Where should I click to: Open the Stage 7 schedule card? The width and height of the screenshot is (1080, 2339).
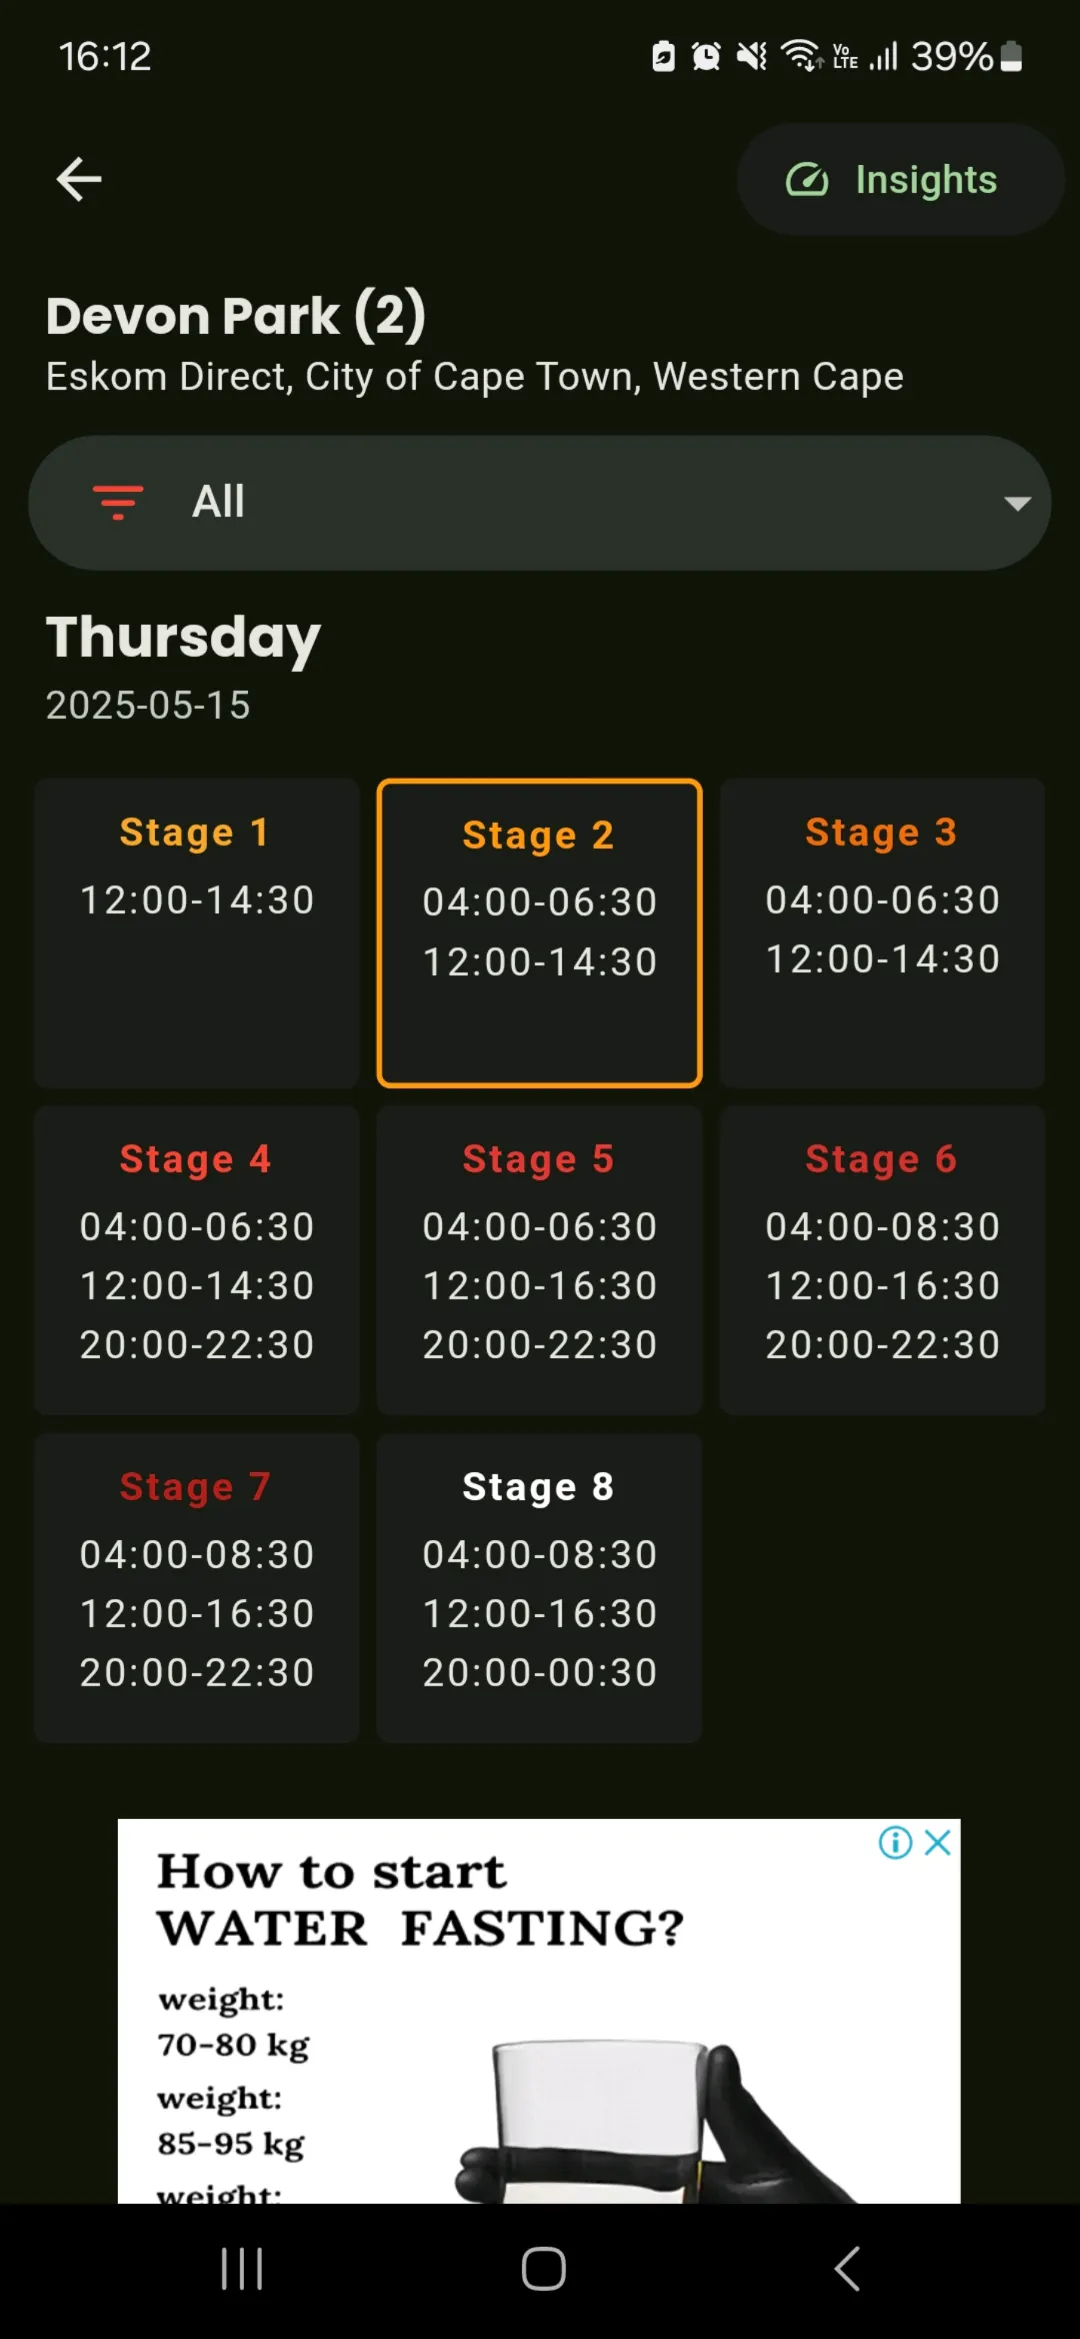click(197, 1588)
